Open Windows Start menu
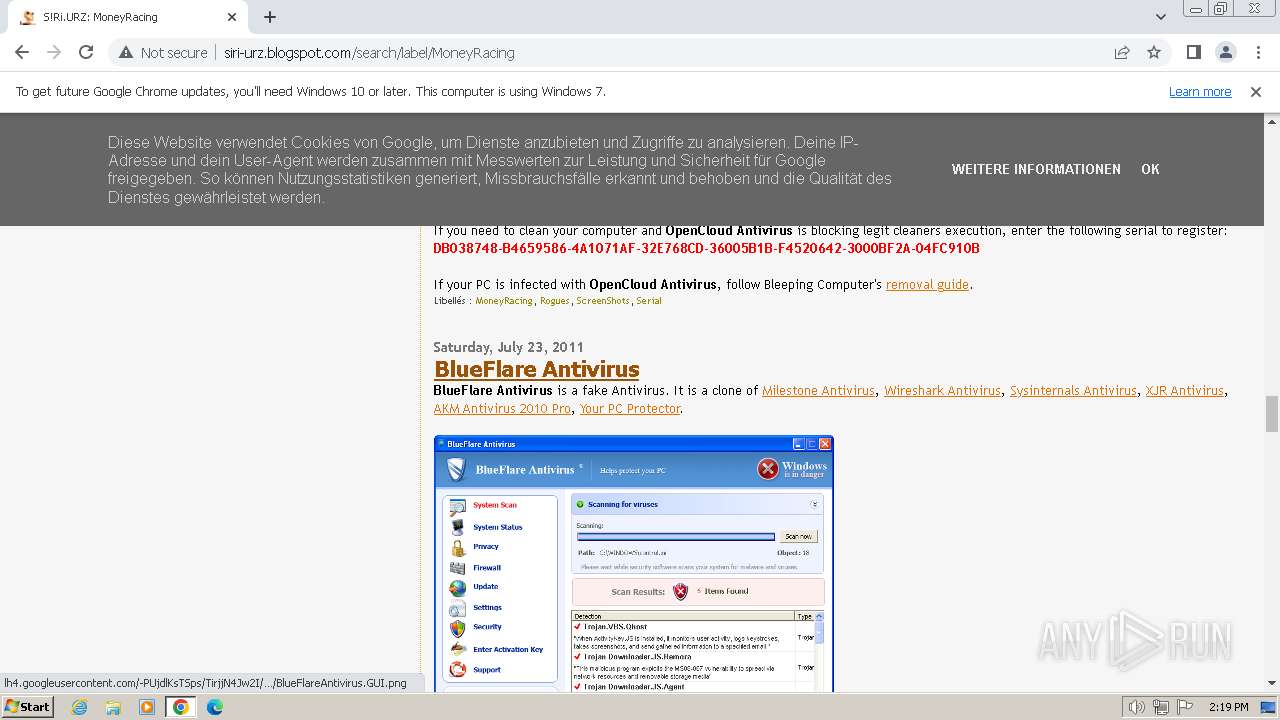Image resolution: width=1280 pixels, height=720 pixels. [x=27, y=707]
